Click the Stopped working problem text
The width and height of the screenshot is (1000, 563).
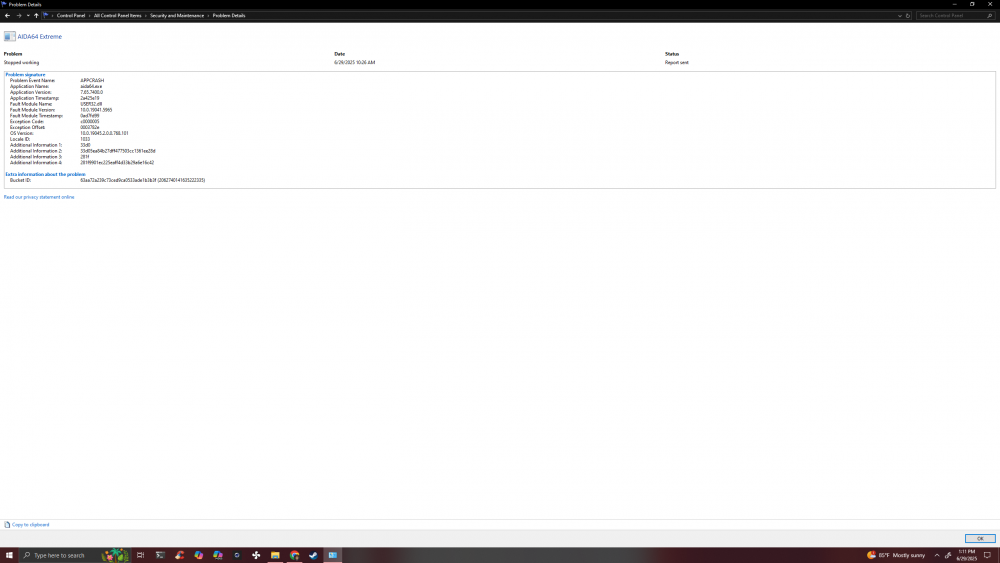[x=21, y=62]
